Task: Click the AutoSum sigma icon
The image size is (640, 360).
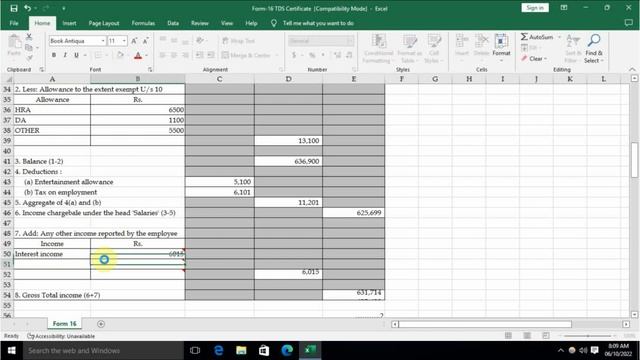Action: pyautogui.click(x=524, y=37)
